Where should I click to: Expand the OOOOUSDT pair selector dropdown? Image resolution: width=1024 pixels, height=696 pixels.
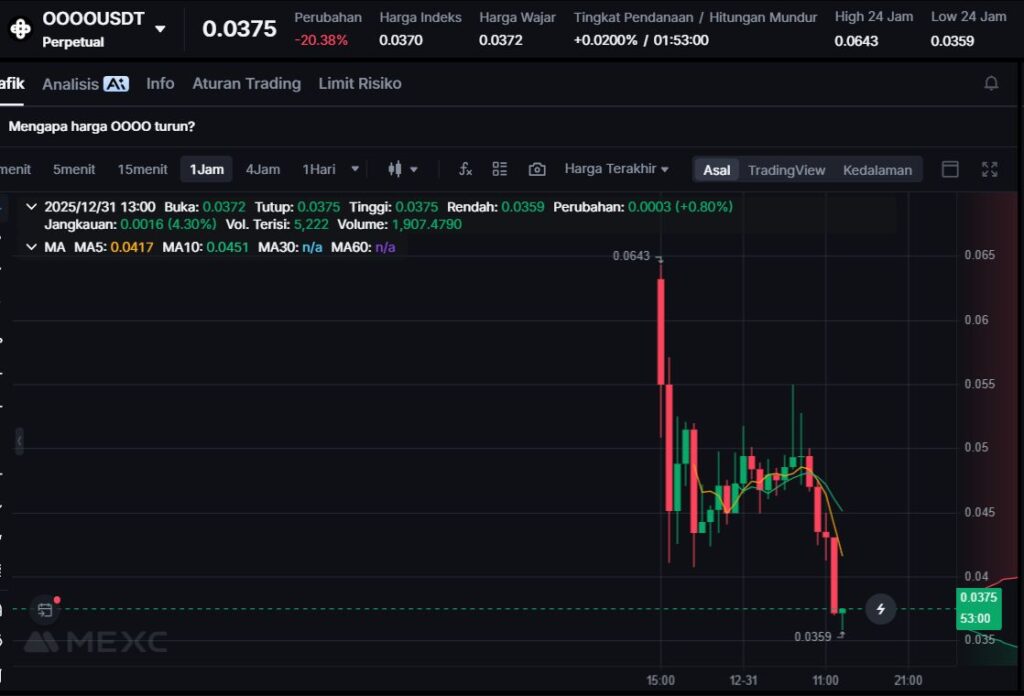(160, 29)
